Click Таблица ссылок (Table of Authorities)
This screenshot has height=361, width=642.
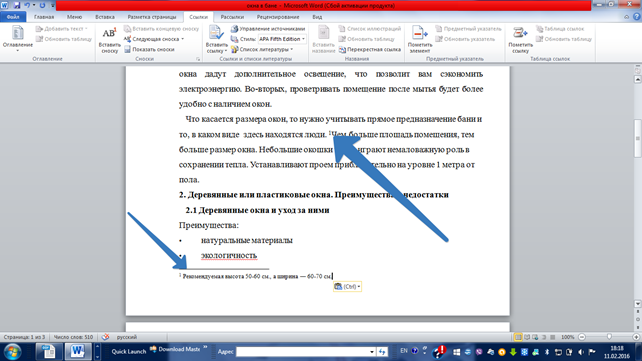point(560,29)
